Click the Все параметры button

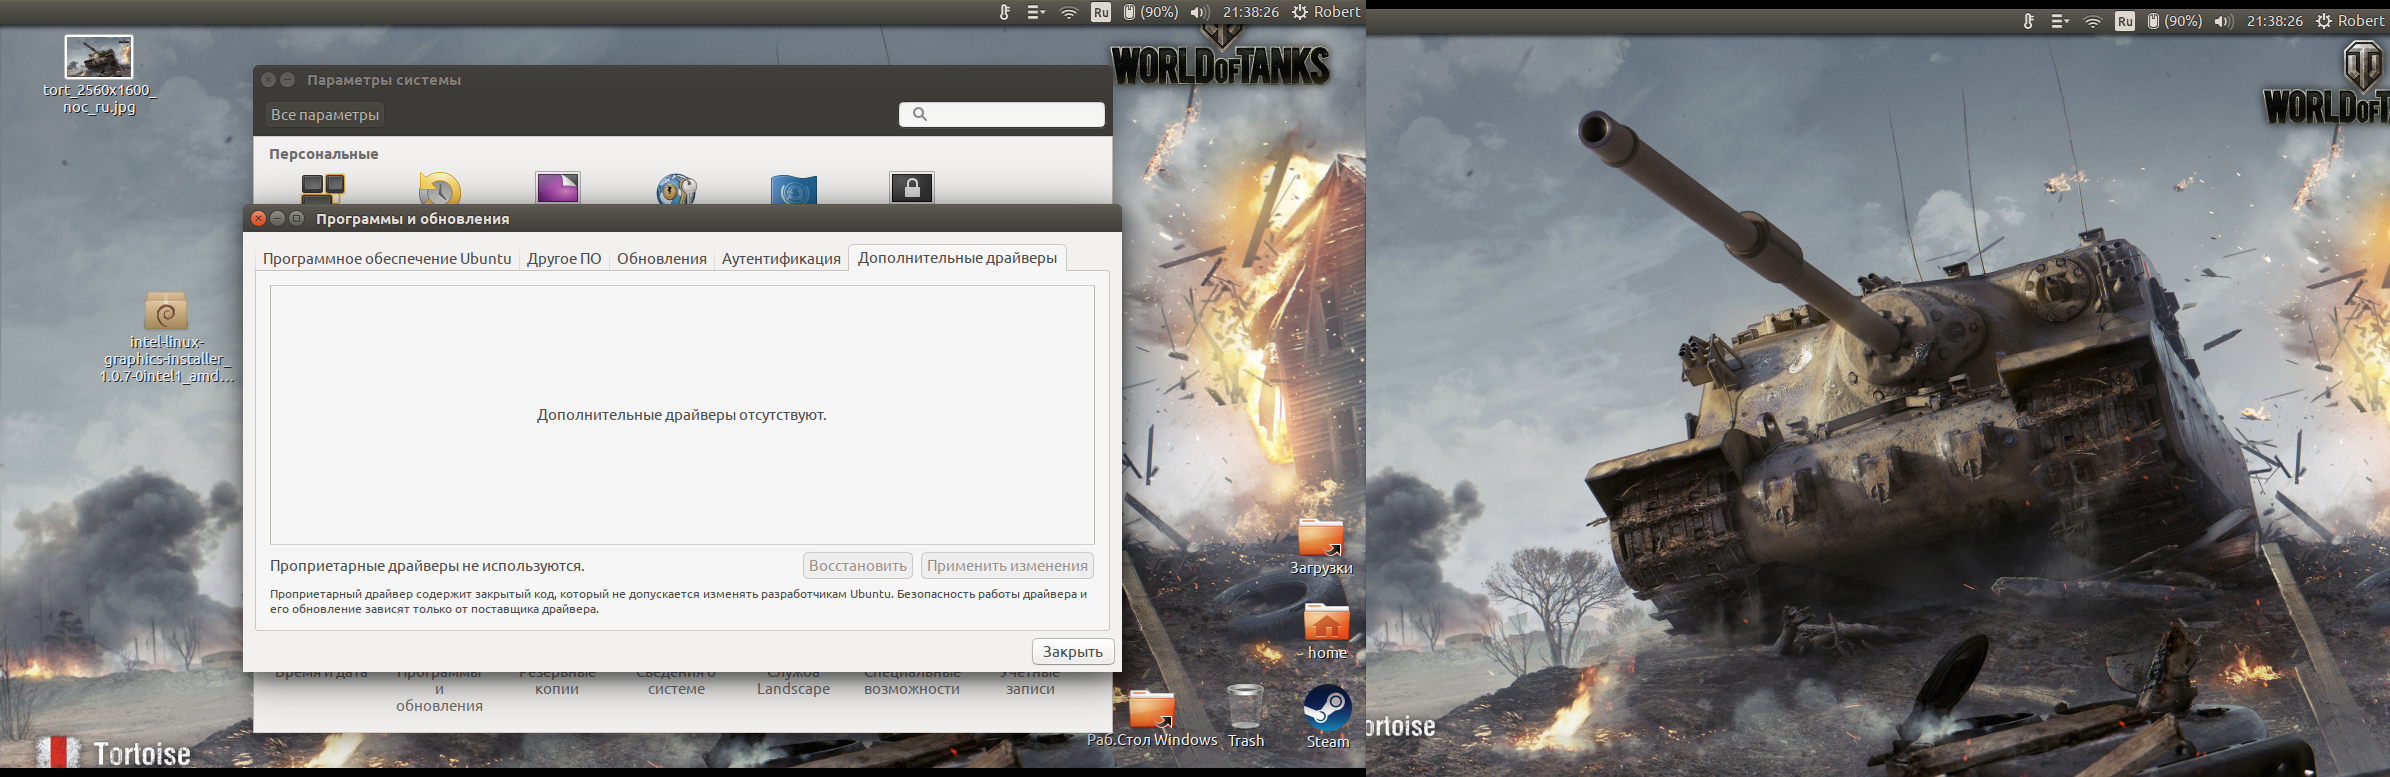point(325,115)
